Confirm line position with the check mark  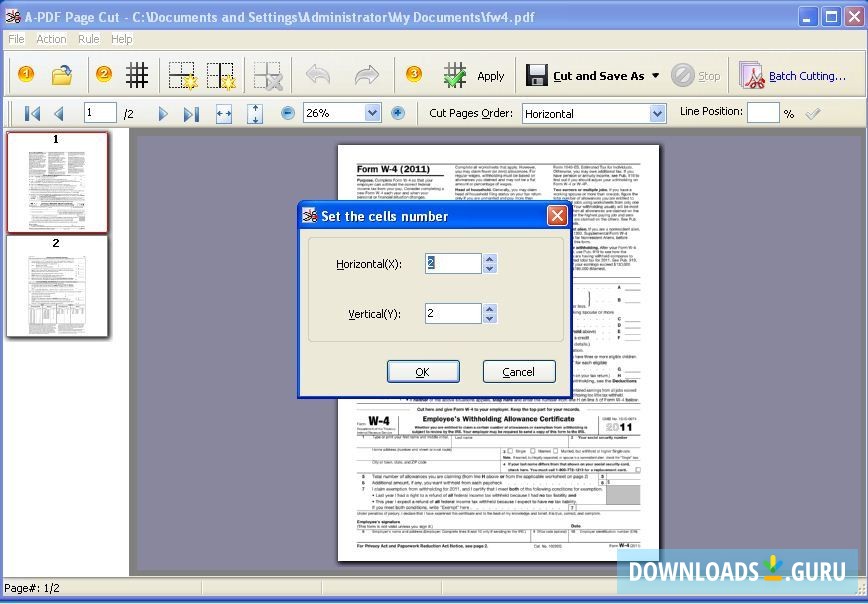(813, 113)
